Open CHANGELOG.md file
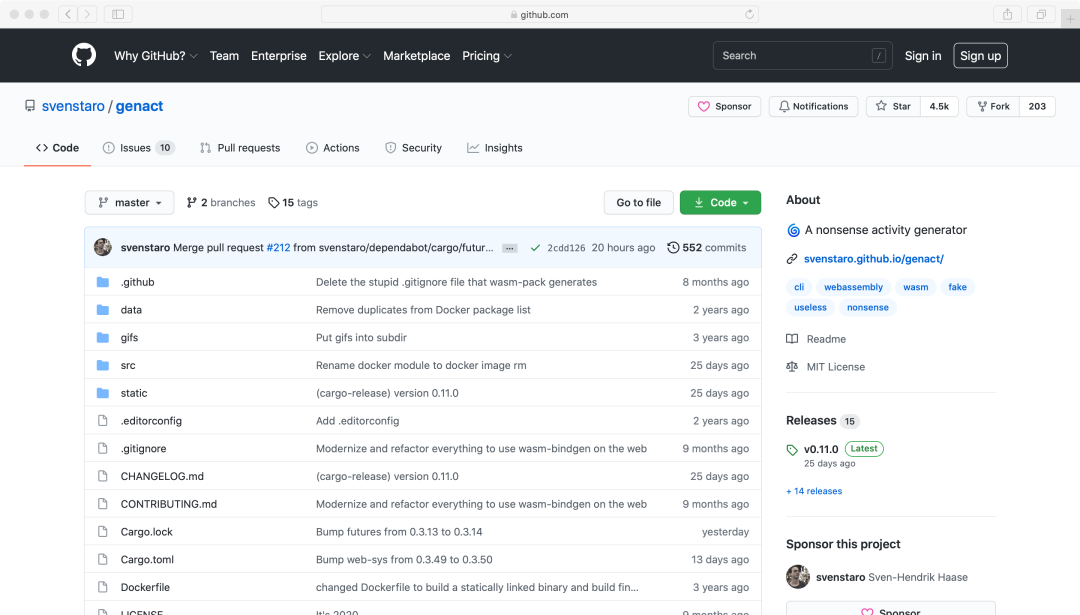The image size is (1080, 615). coord(162,476)
